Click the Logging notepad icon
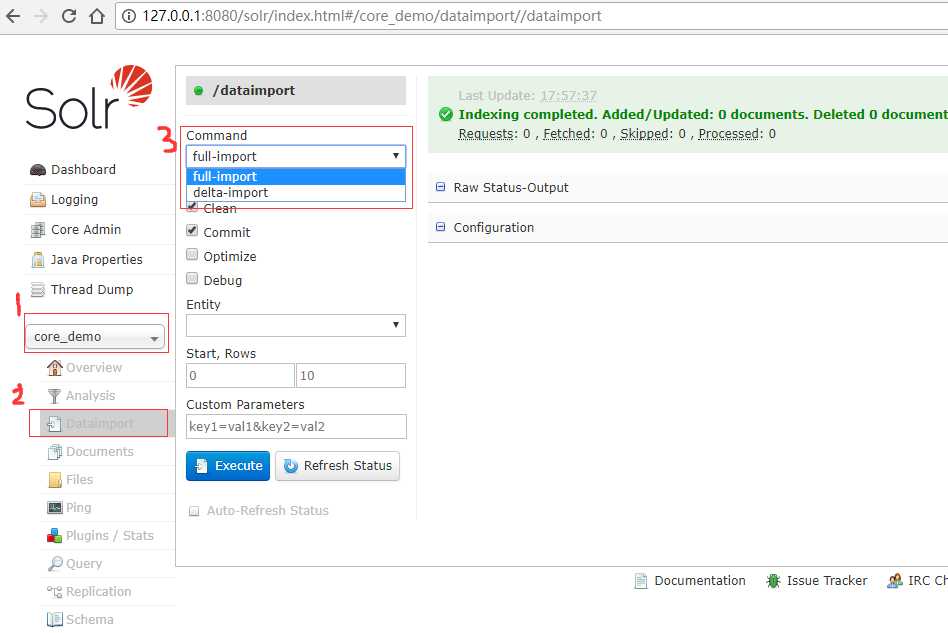Screen dimensions: 948x633 click(x=37, y=200)
